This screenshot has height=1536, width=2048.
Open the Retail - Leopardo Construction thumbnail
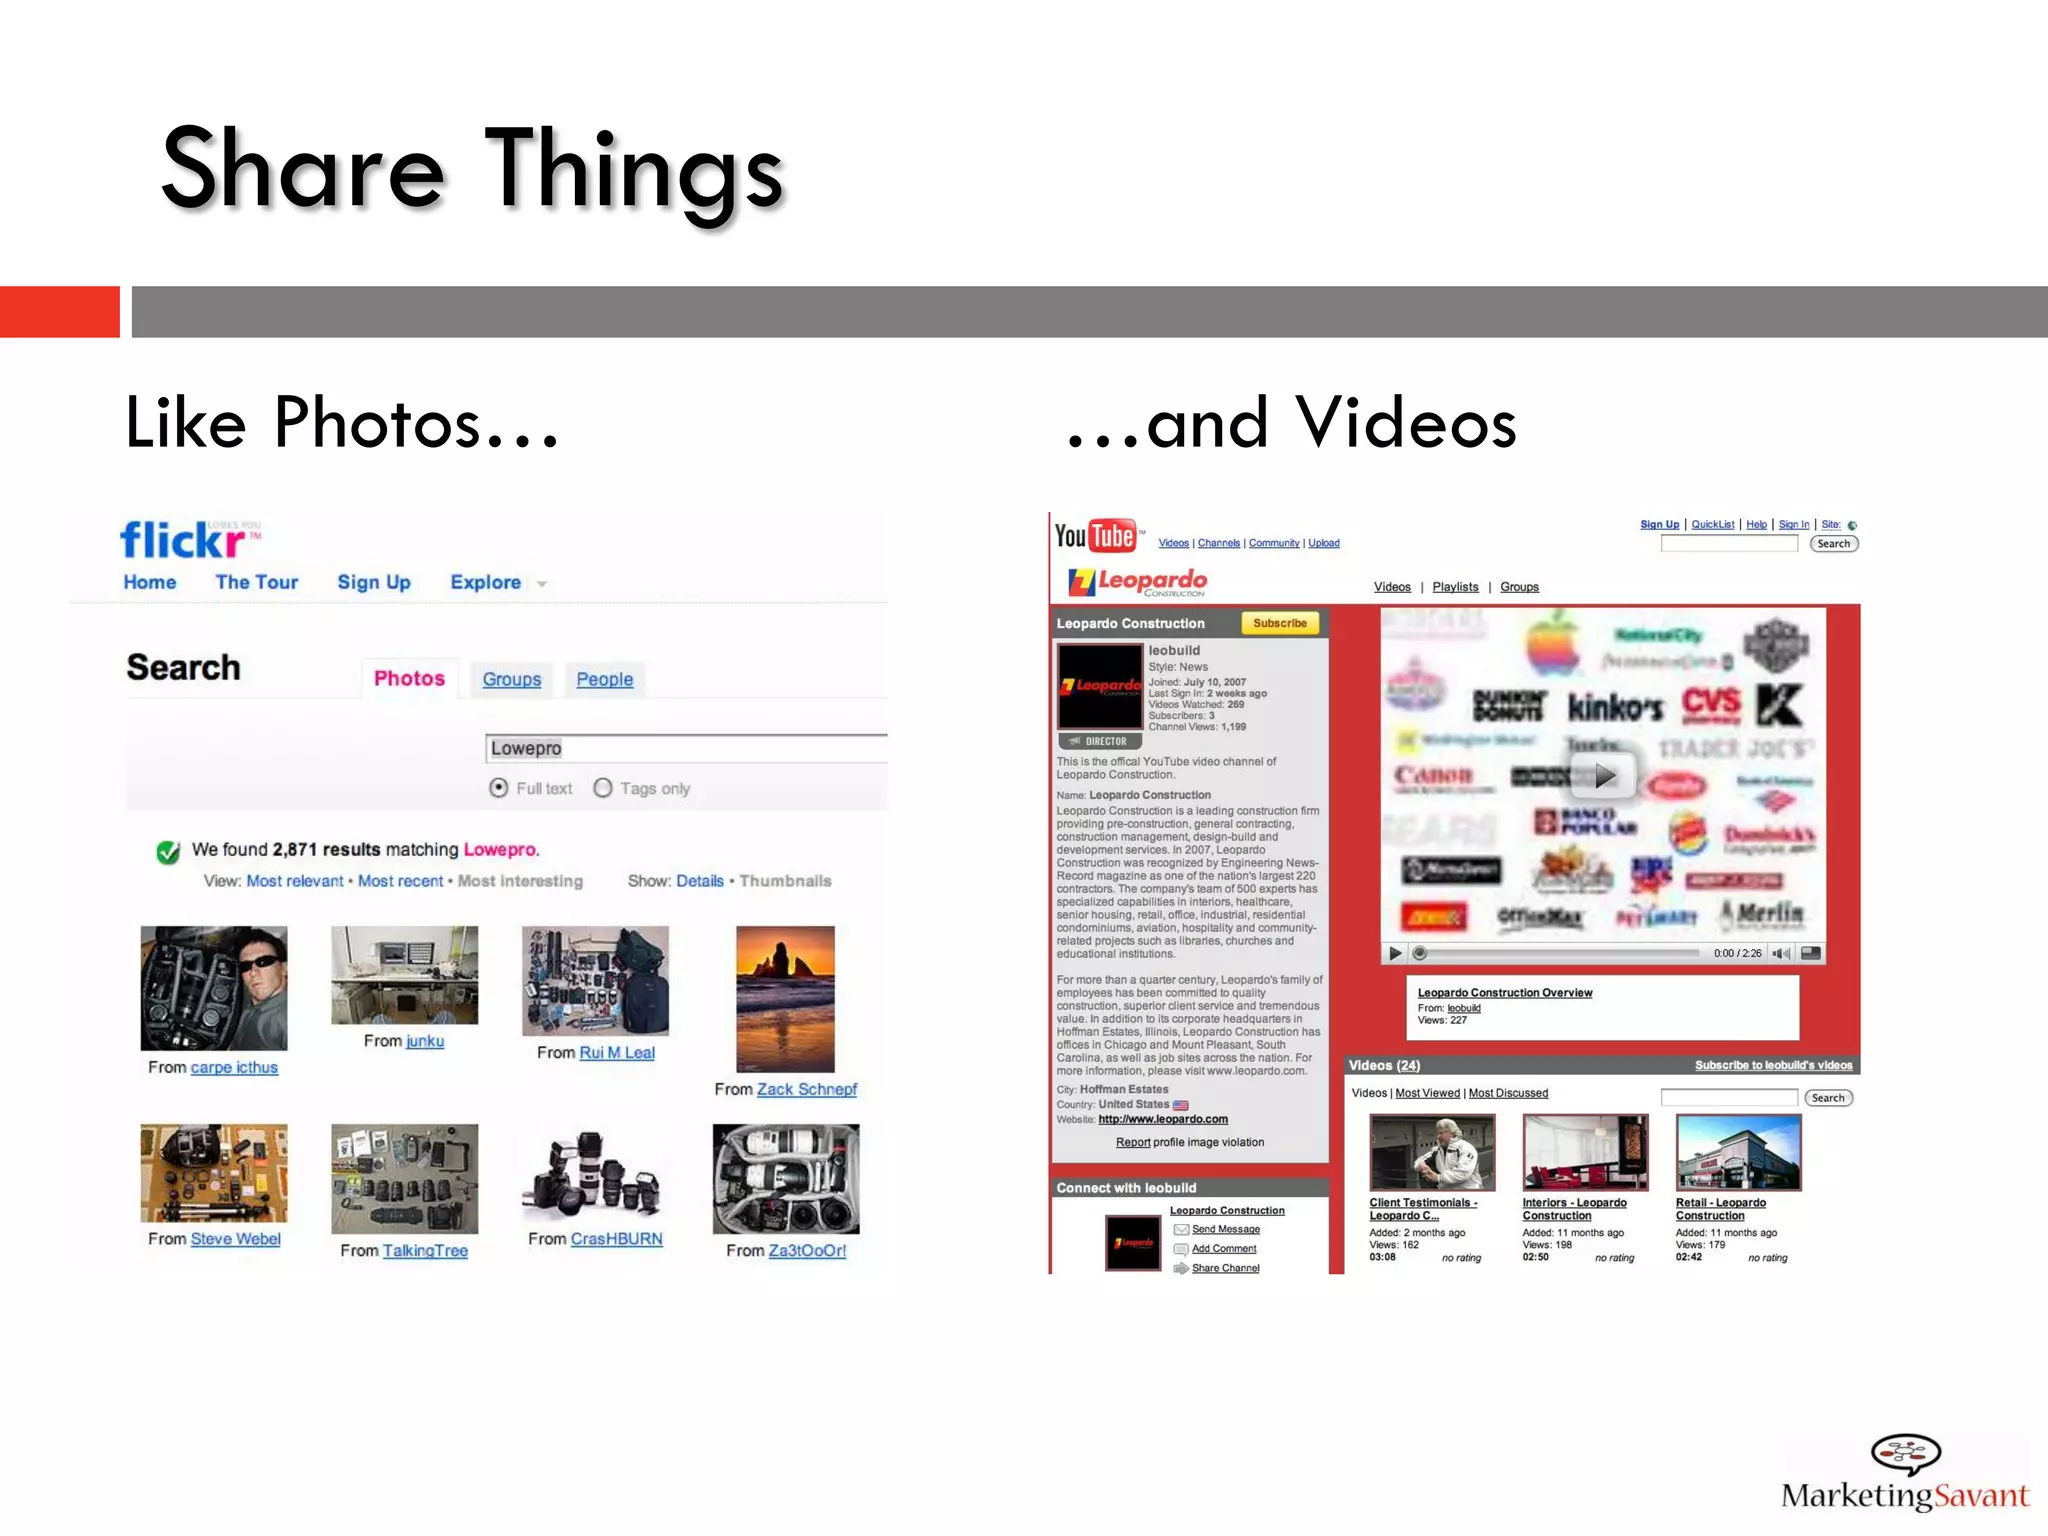[x=1738, y=1152]
